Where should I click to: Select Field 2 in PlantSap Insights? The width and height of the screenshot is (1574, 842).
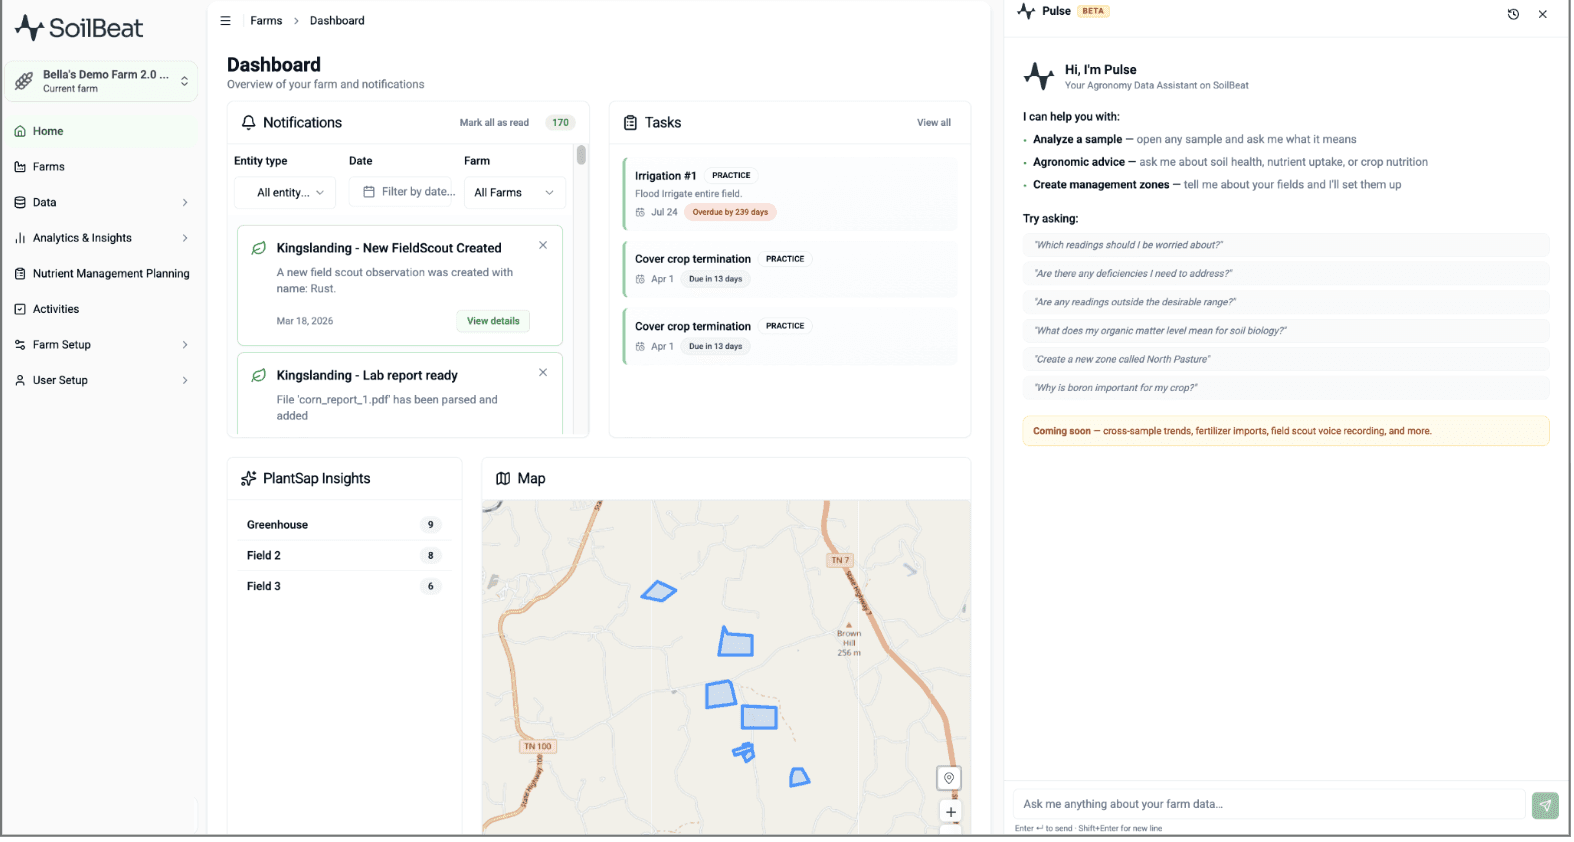click(343, 555)
